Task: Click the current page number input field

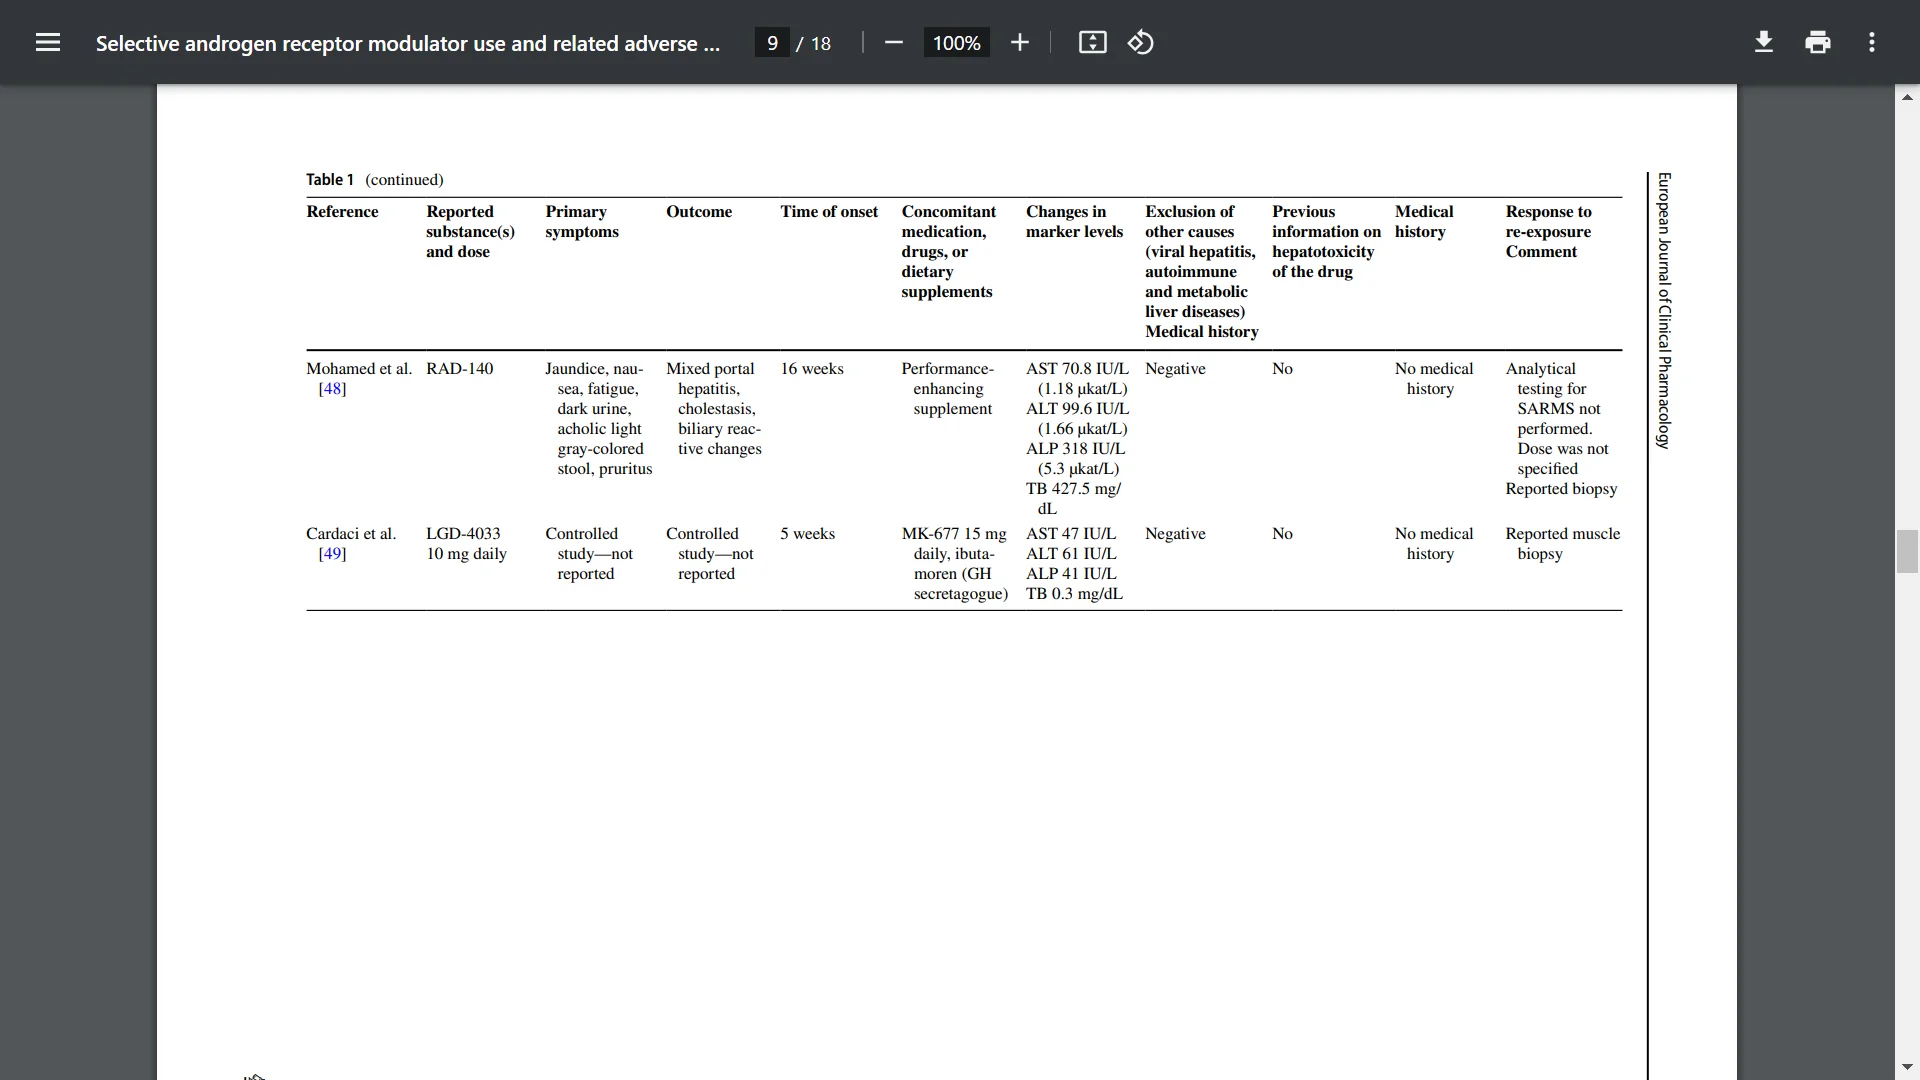Action: point(771,41)
